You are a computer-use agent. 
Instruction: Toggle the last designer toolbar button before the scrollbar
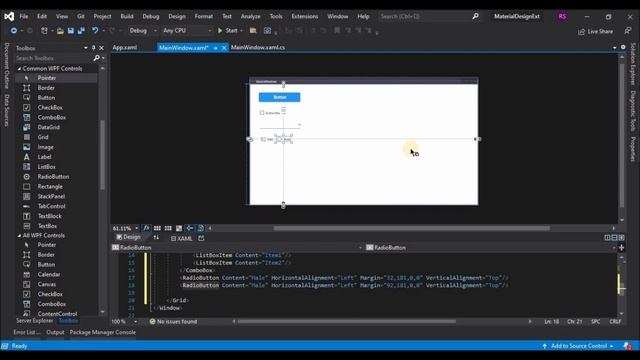(x=201, y=228)
